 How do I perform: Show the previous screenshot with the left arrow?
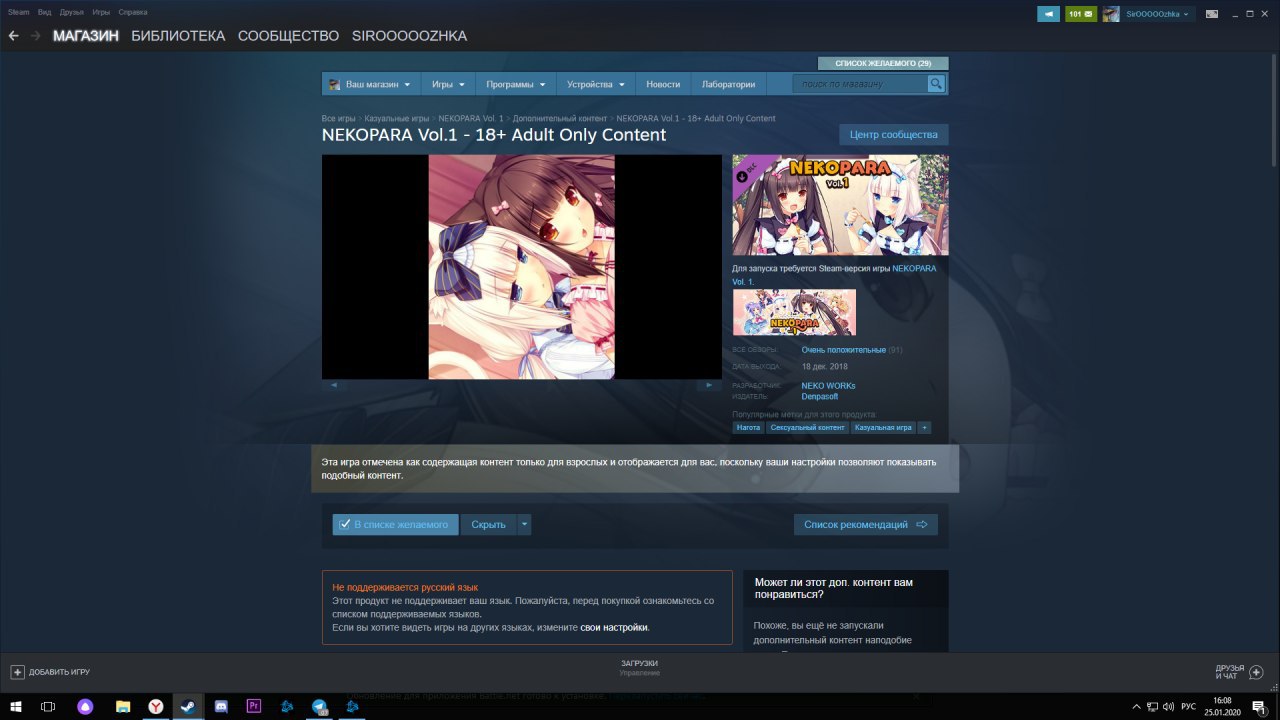coord(333,385)
